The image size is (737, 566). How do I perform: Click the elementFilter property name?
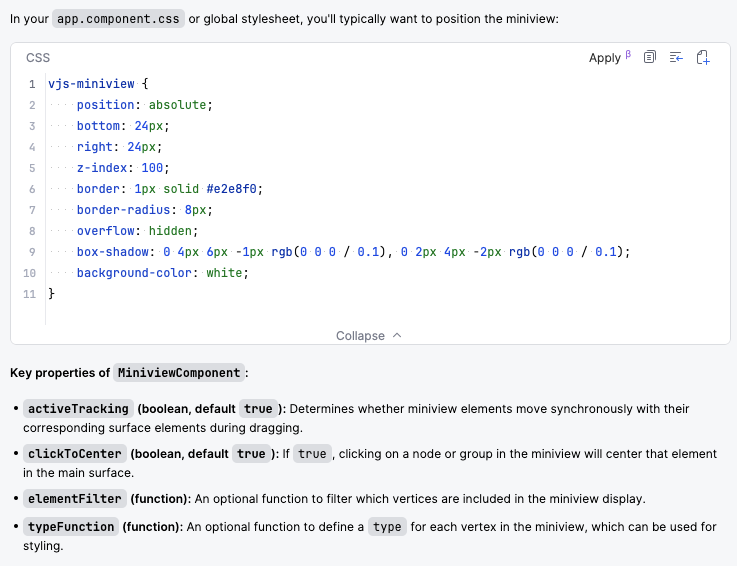(75, 499)
